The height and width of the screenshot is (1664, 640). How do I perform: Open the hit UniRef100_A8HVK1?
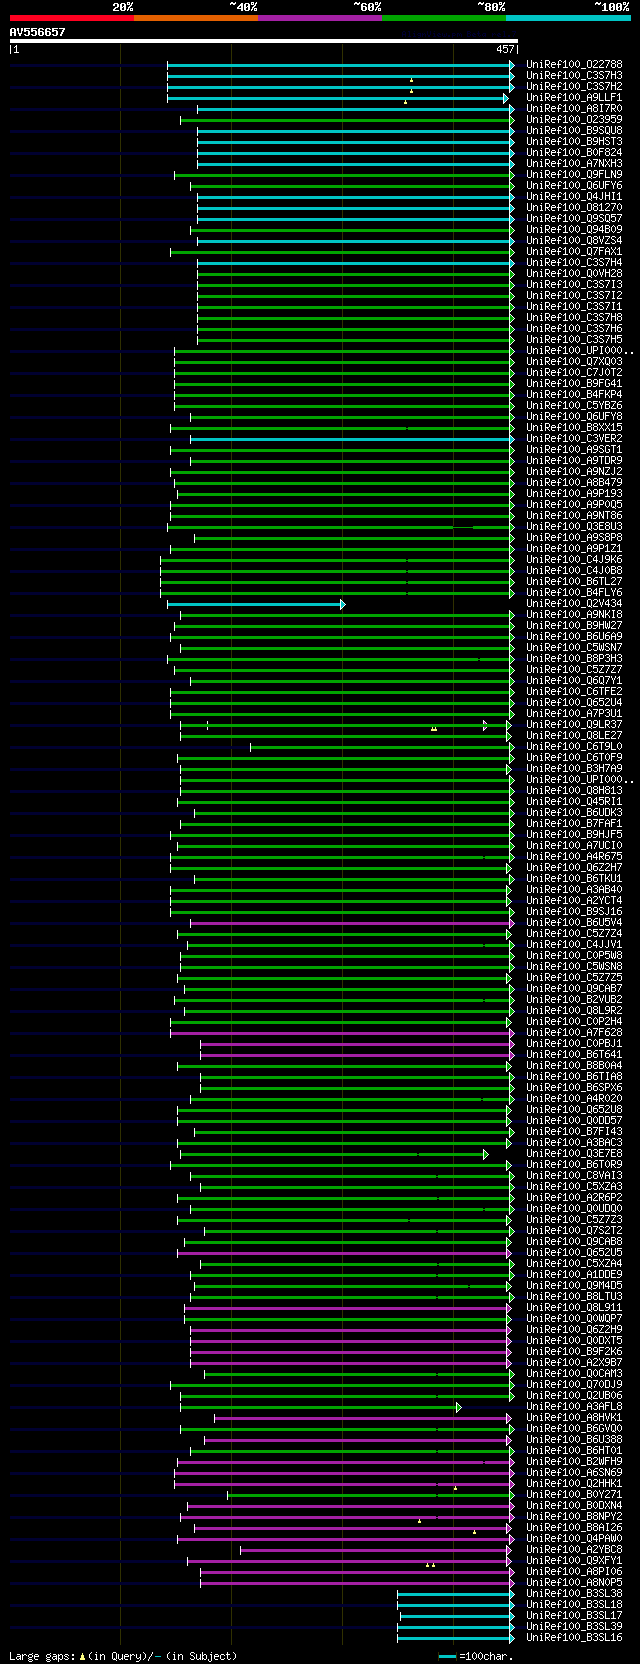point(574,1418)
